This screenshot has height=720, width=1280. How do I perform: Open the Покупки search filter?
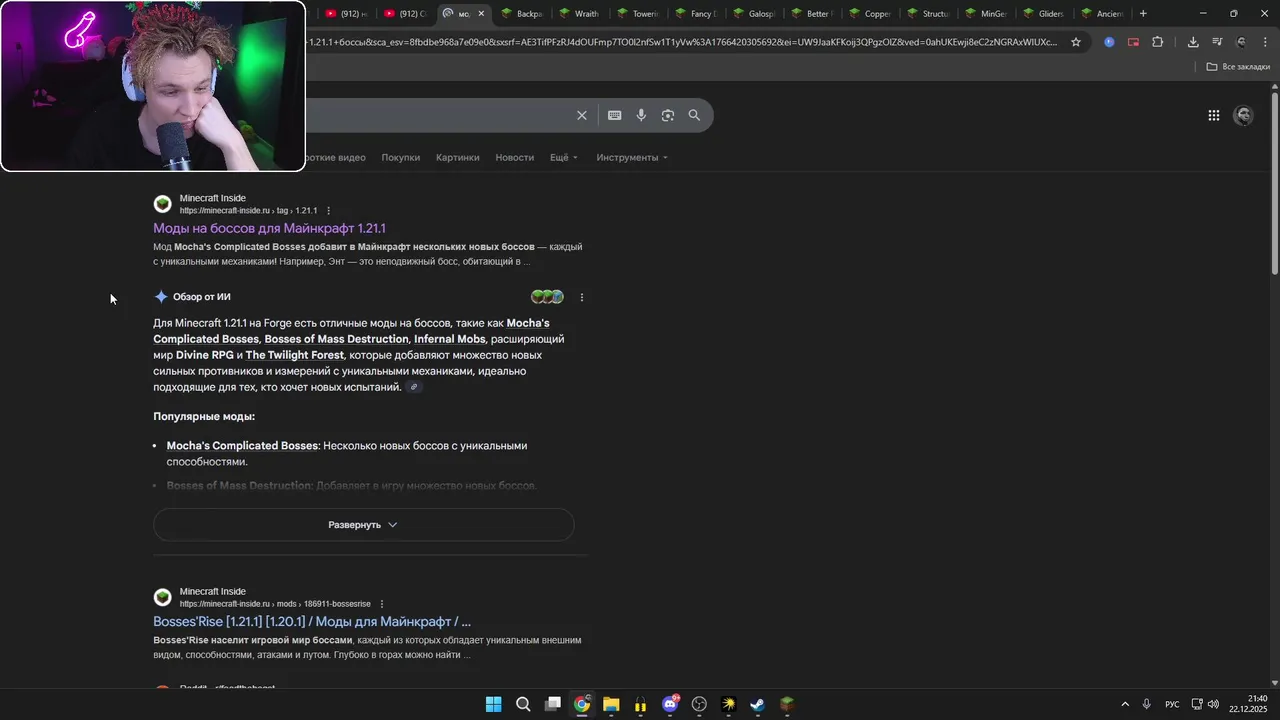[x=400, y=157]
